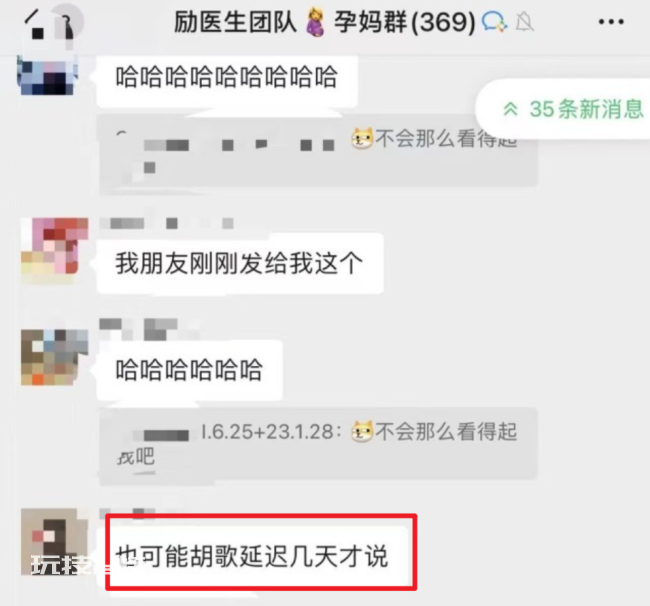Tap the blue chat bubble icon in title
The image size is (650, 606).
pos(495,22)
